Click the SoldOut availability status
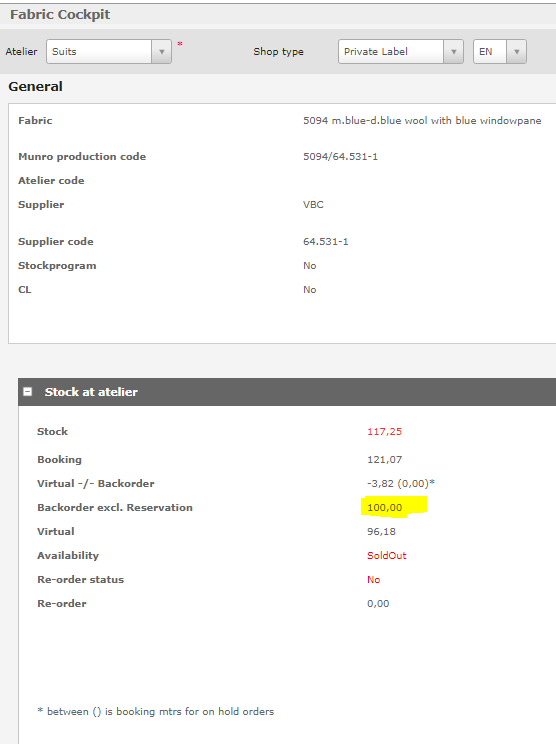Viewport: 556px width, 744px height. tap(387, 556)
